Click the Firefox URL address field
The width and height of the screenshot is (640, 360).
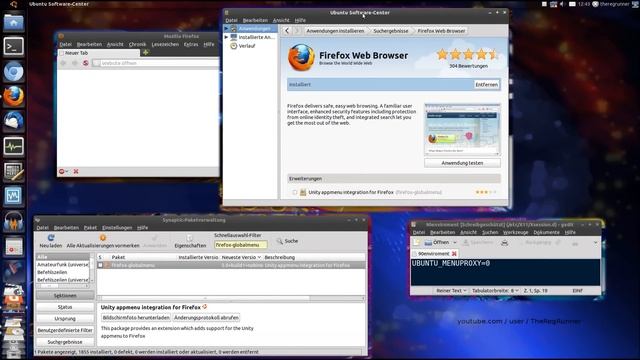156,63
